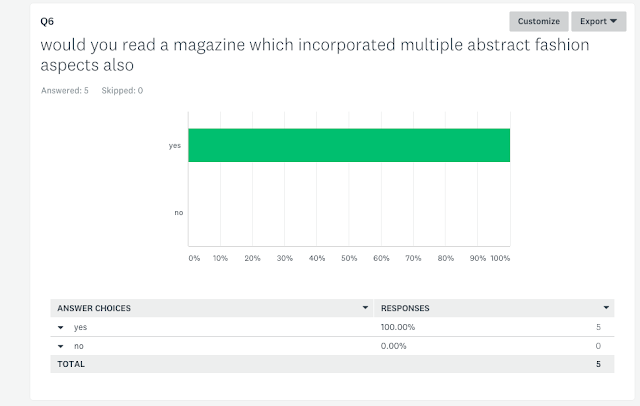
Task: Select the green yes bar in chart
Action: (x=349, y=145)
